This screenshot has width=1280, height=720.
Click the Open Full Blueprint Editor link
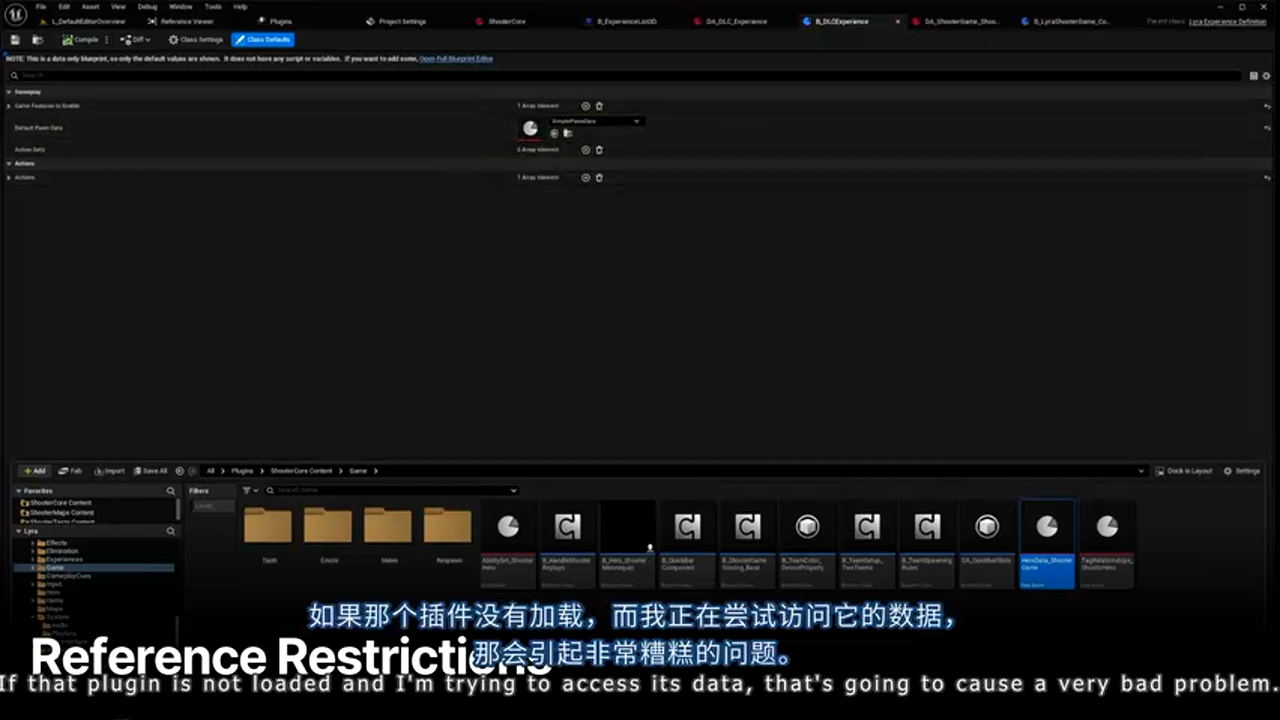tap(456, 59)
